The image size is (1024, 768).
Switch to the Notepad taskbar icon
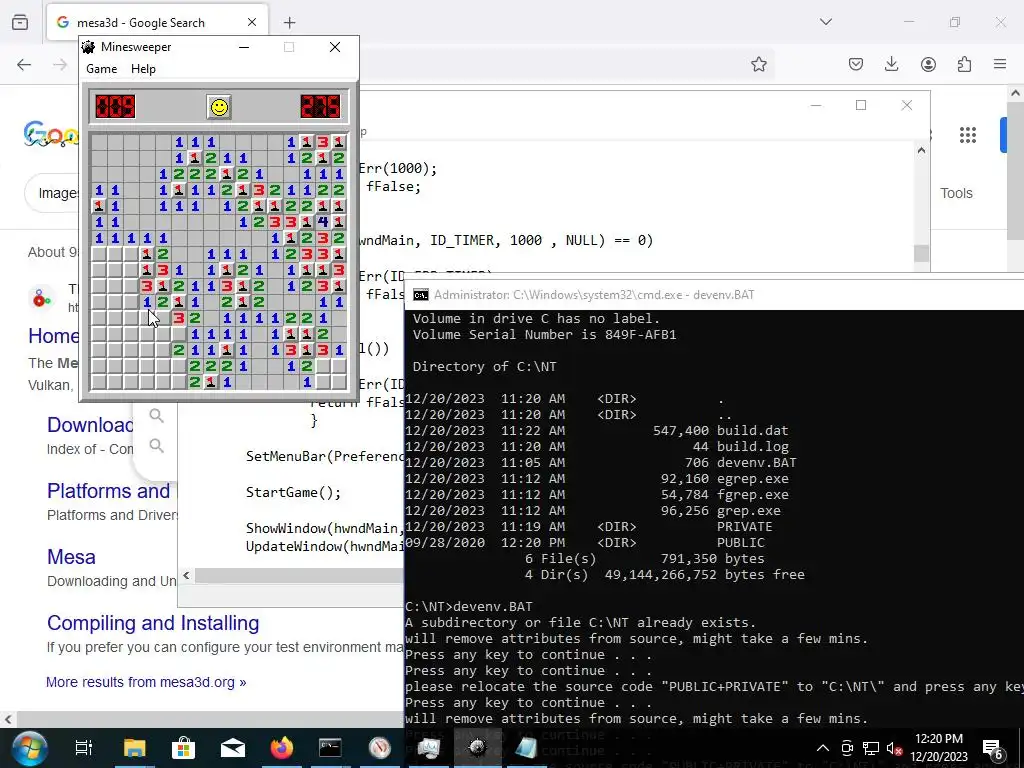(526, 748)
